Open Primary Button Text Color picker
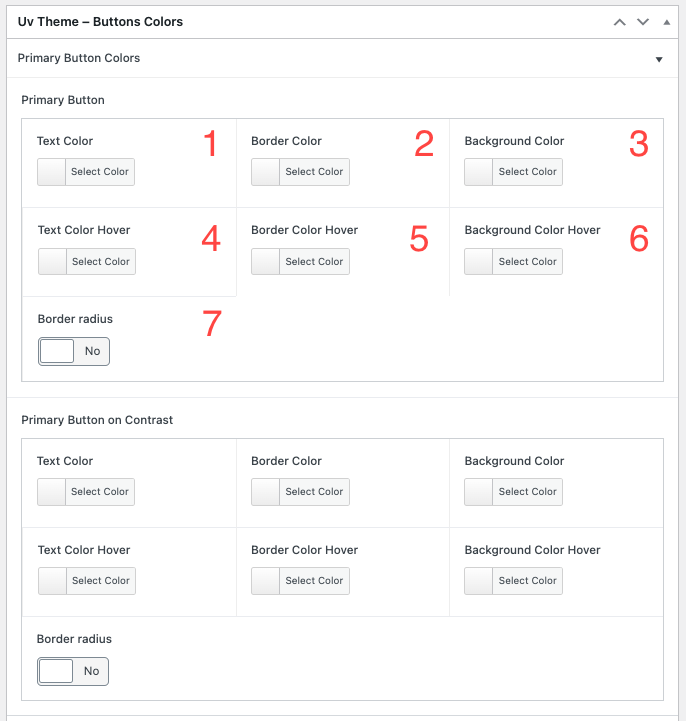 [x=86, y=172]
